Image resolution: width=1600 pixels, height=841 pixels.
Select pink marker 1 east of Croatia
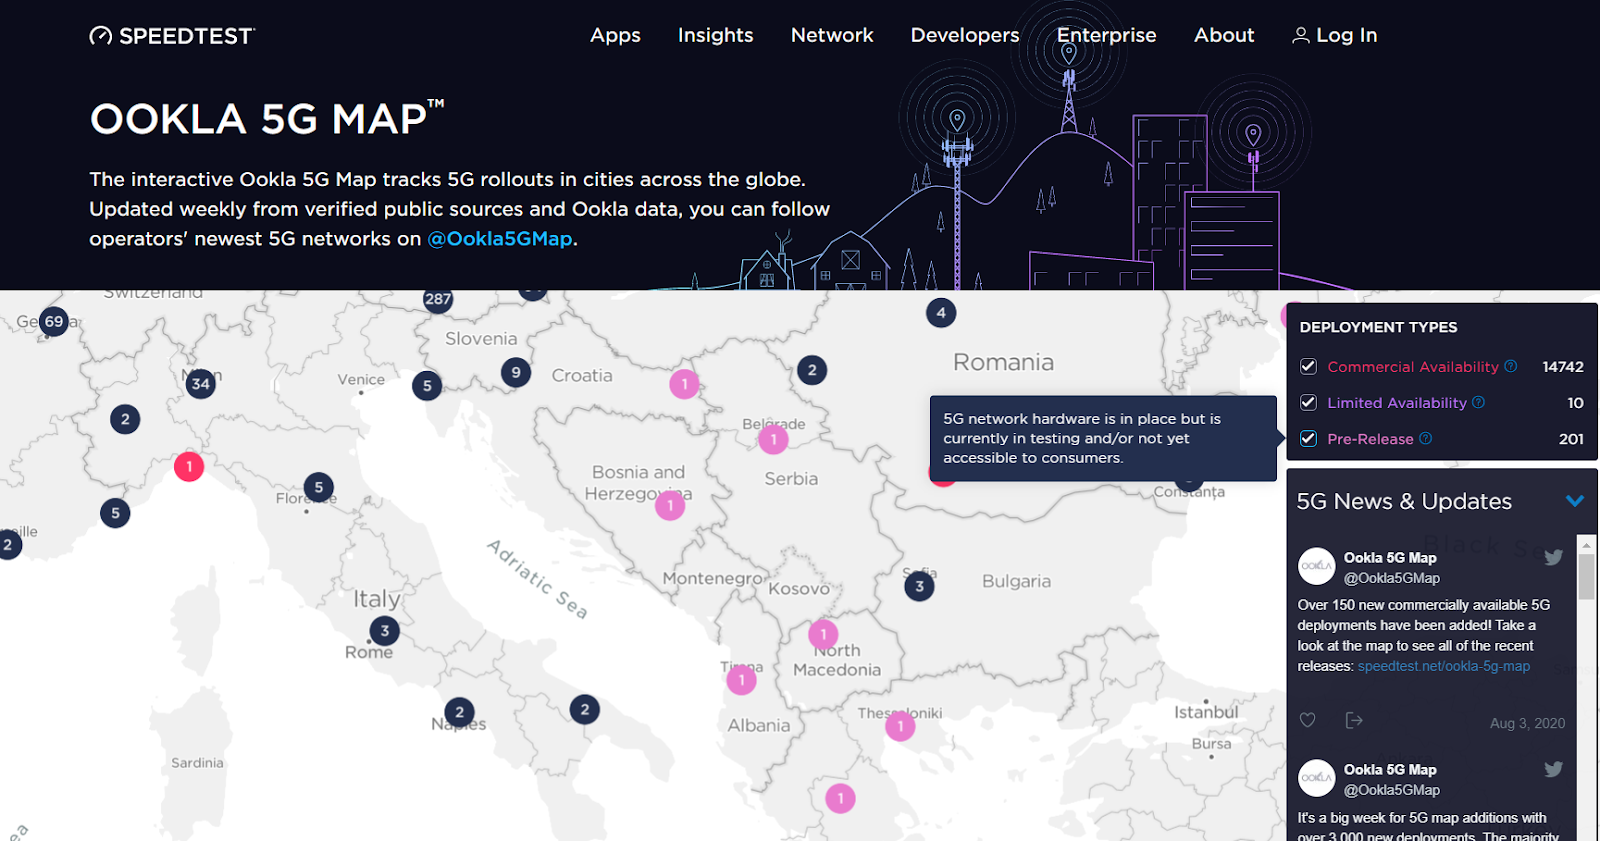click(x=684, y=383)
